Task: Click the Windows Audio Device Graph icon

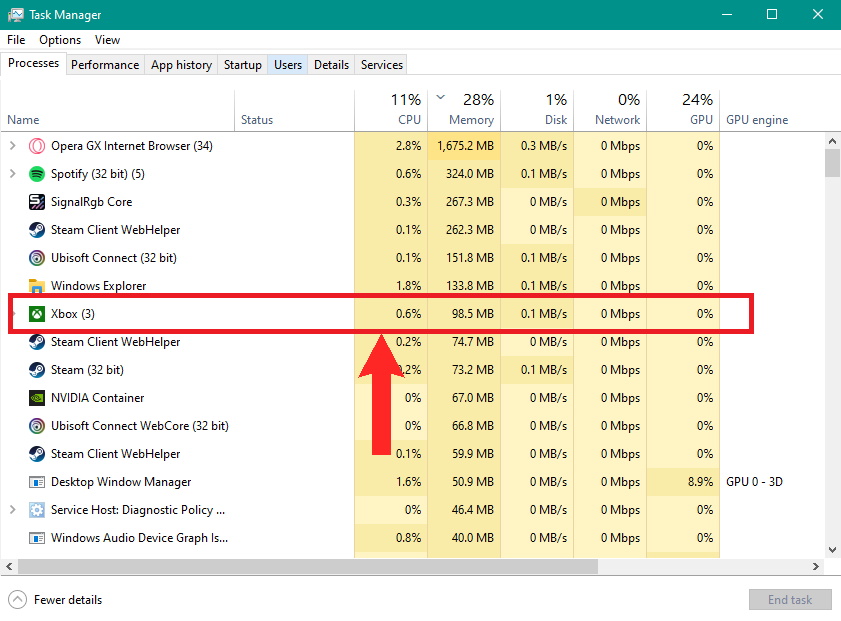Action: click(37, 538)
